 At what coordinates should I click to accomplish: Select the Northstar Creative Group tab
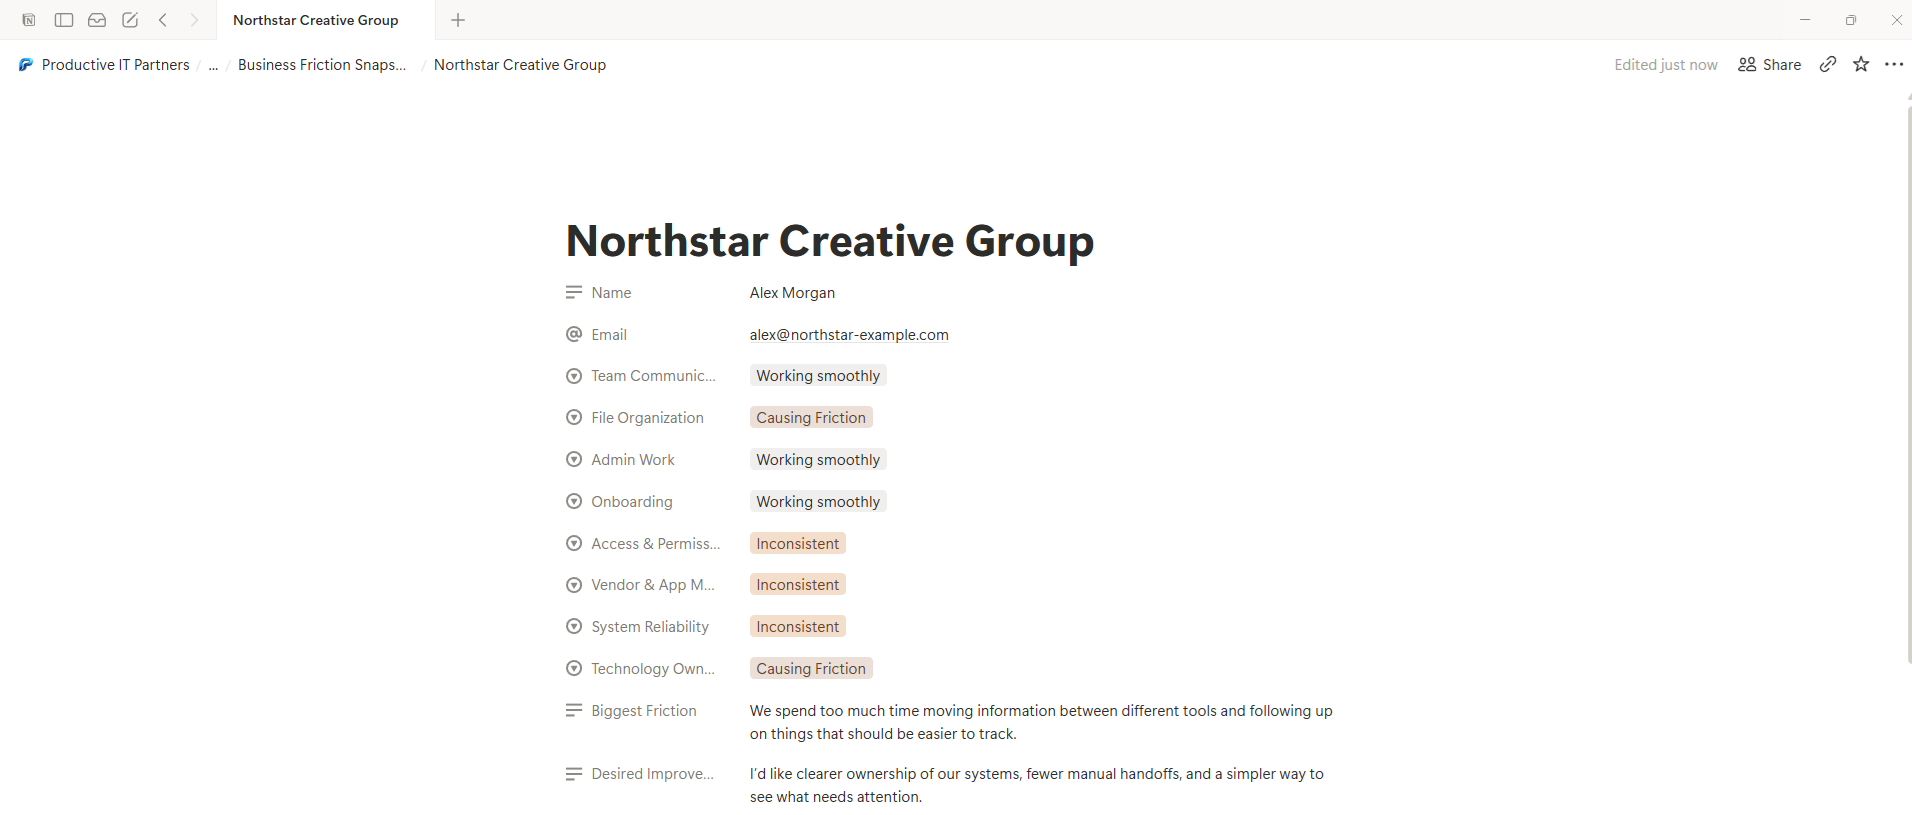(326, 20)
